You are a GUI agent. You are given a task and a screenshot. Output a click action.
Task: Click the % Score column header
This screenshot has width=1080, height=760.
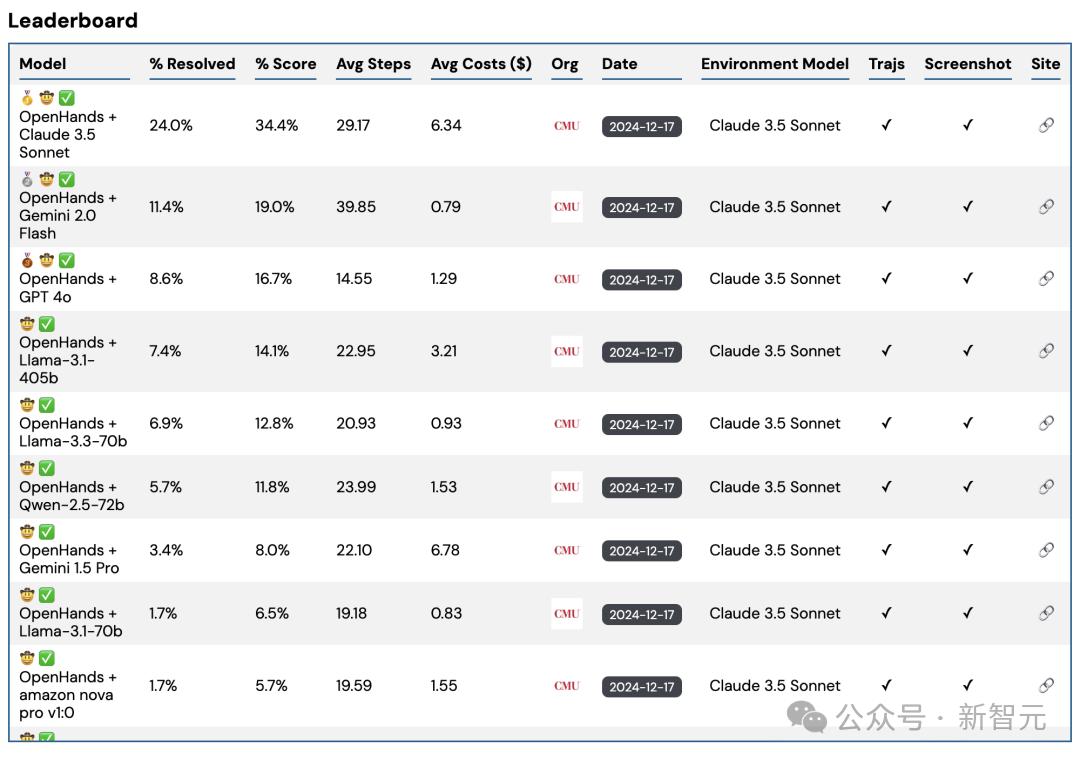285,64
